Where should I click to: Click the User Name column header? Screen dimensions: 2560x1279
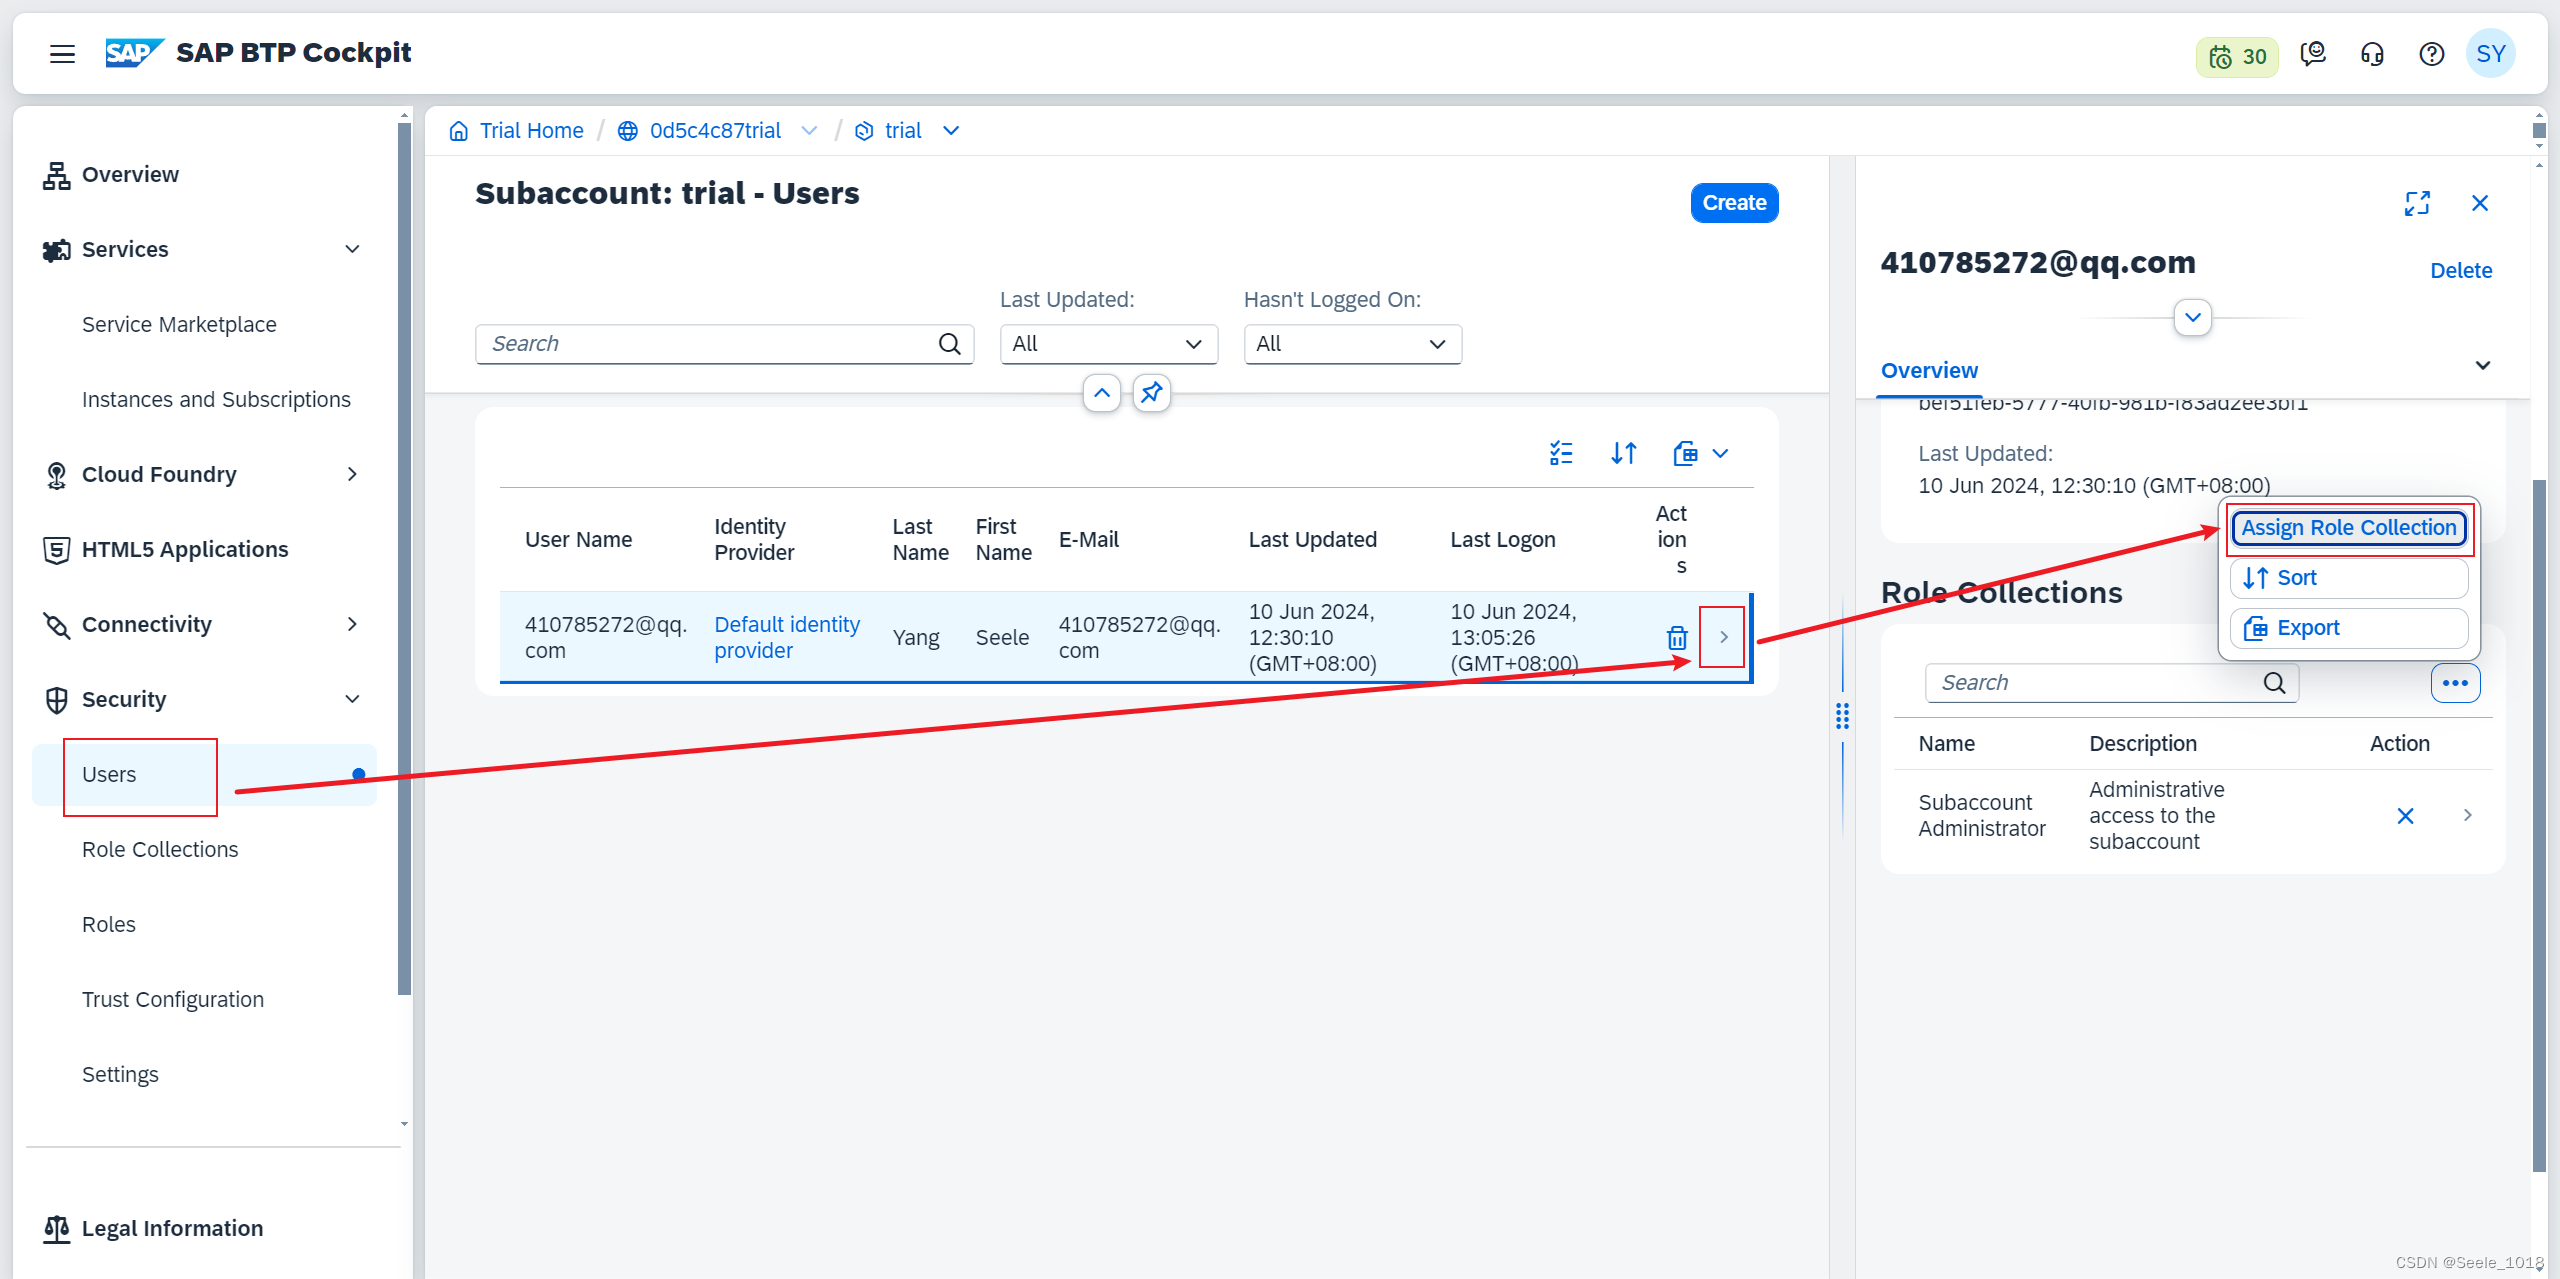point(578,540)
